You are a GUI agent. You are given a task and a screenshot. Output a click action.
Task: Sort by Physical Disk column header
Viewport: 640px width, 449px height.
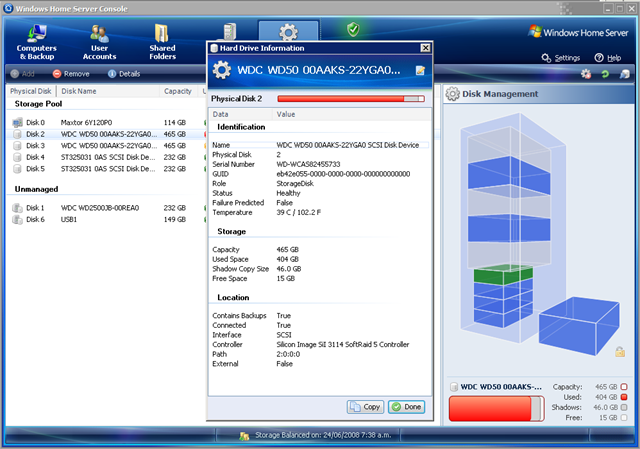click(31, 91)
